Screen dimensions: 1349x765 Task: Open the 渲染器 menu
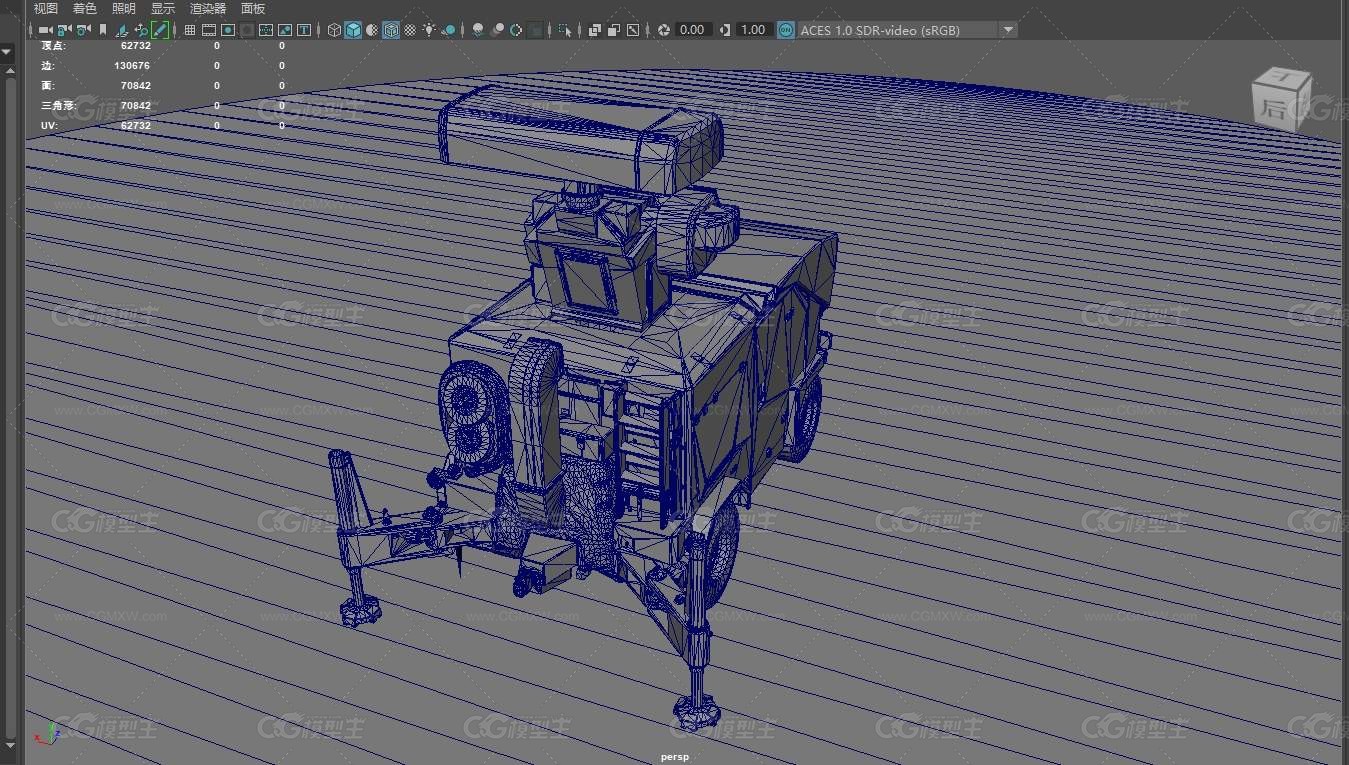click(208, 8)
